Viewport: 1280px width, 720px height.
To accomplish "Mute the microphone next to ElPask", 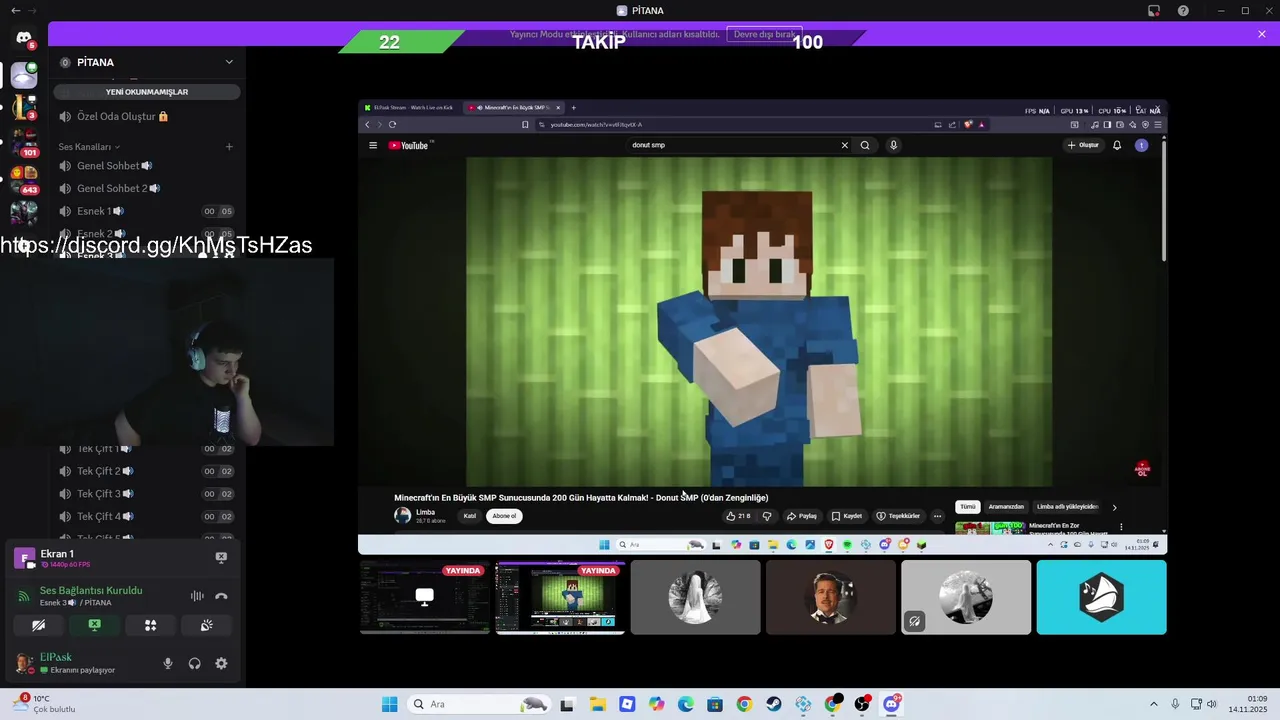I will (x=168, y=663).
